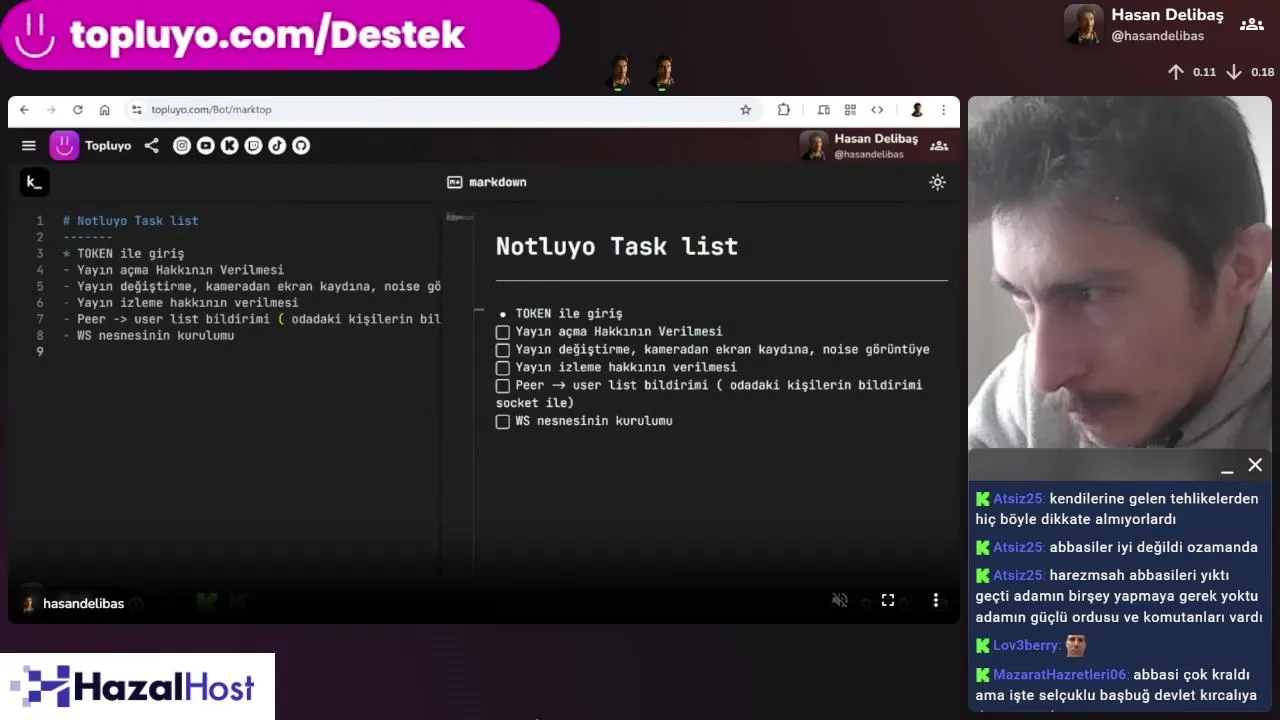Open the Topluyo GitHub link
Image resolution: width=1280 pixels, height=720 pixels.
tap(301, 146)
